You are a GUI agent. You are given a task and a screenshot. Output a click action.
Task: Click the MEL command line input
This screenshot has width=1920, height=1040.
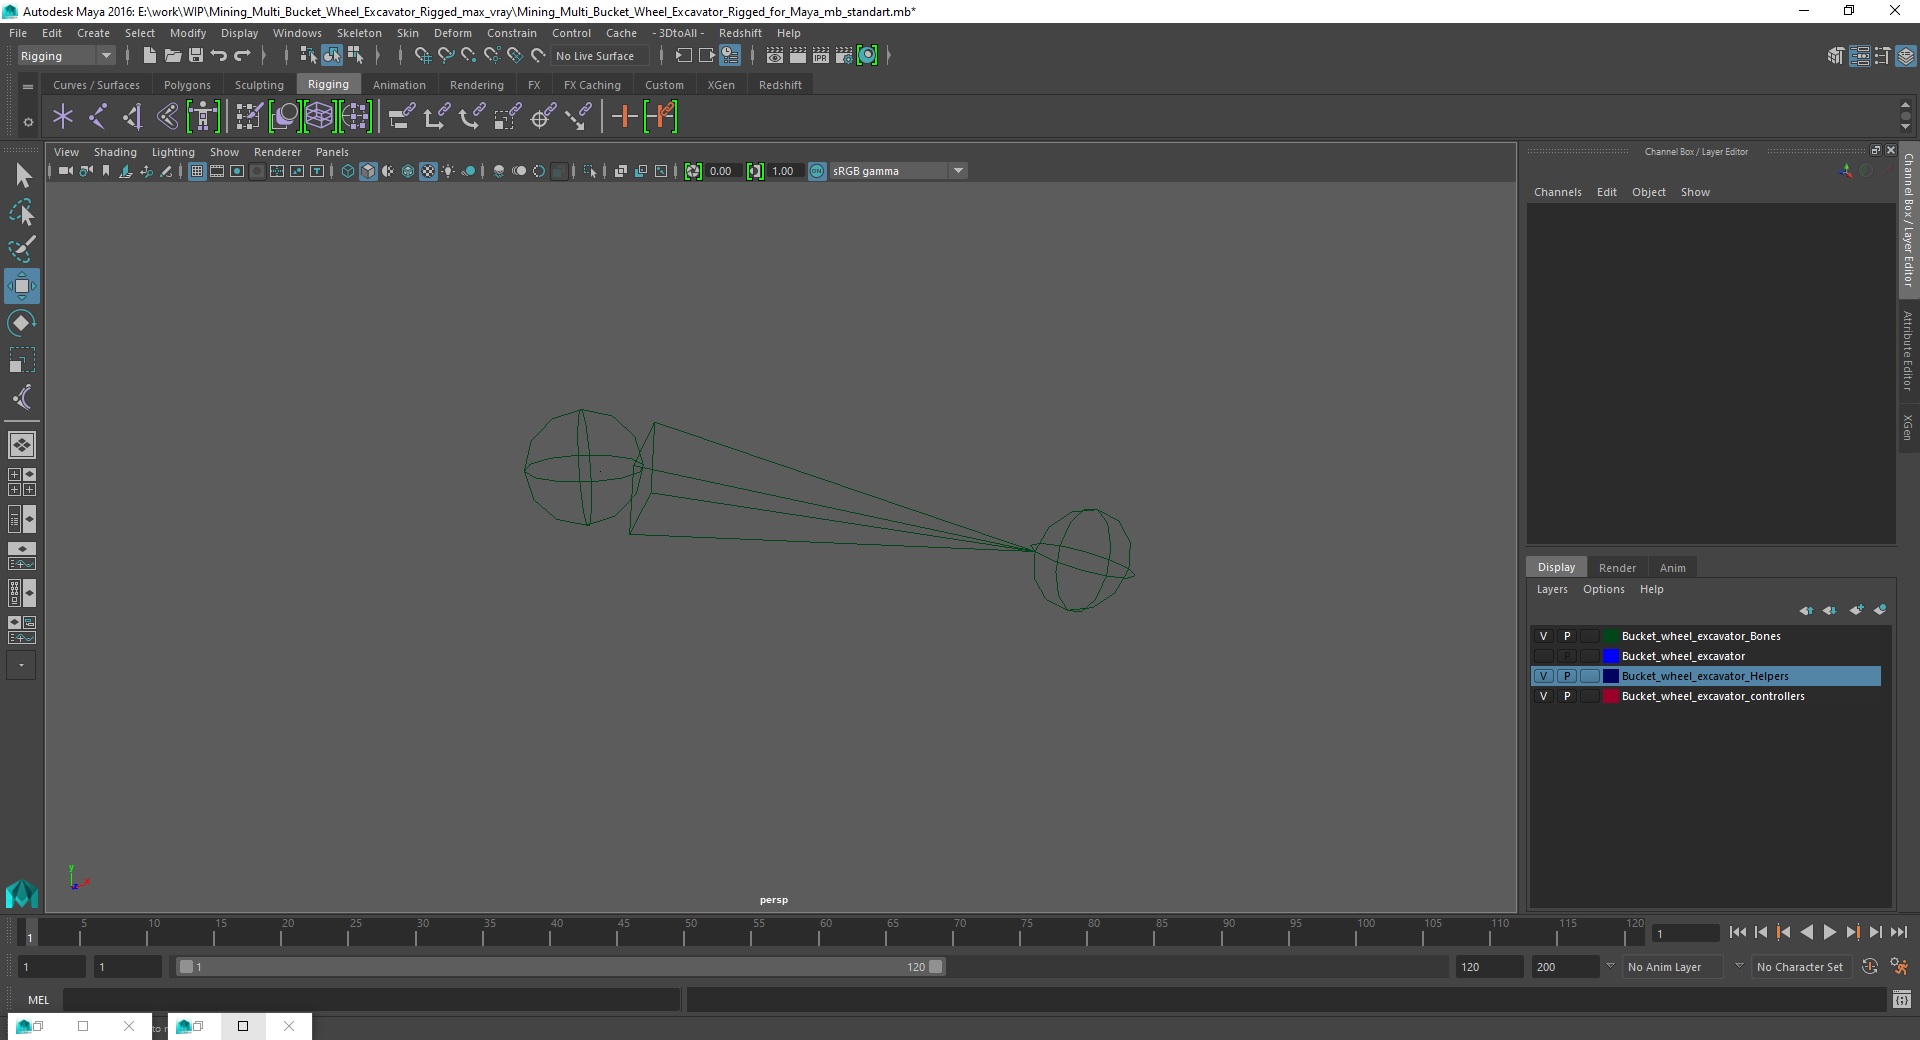(x=371, y=999)
